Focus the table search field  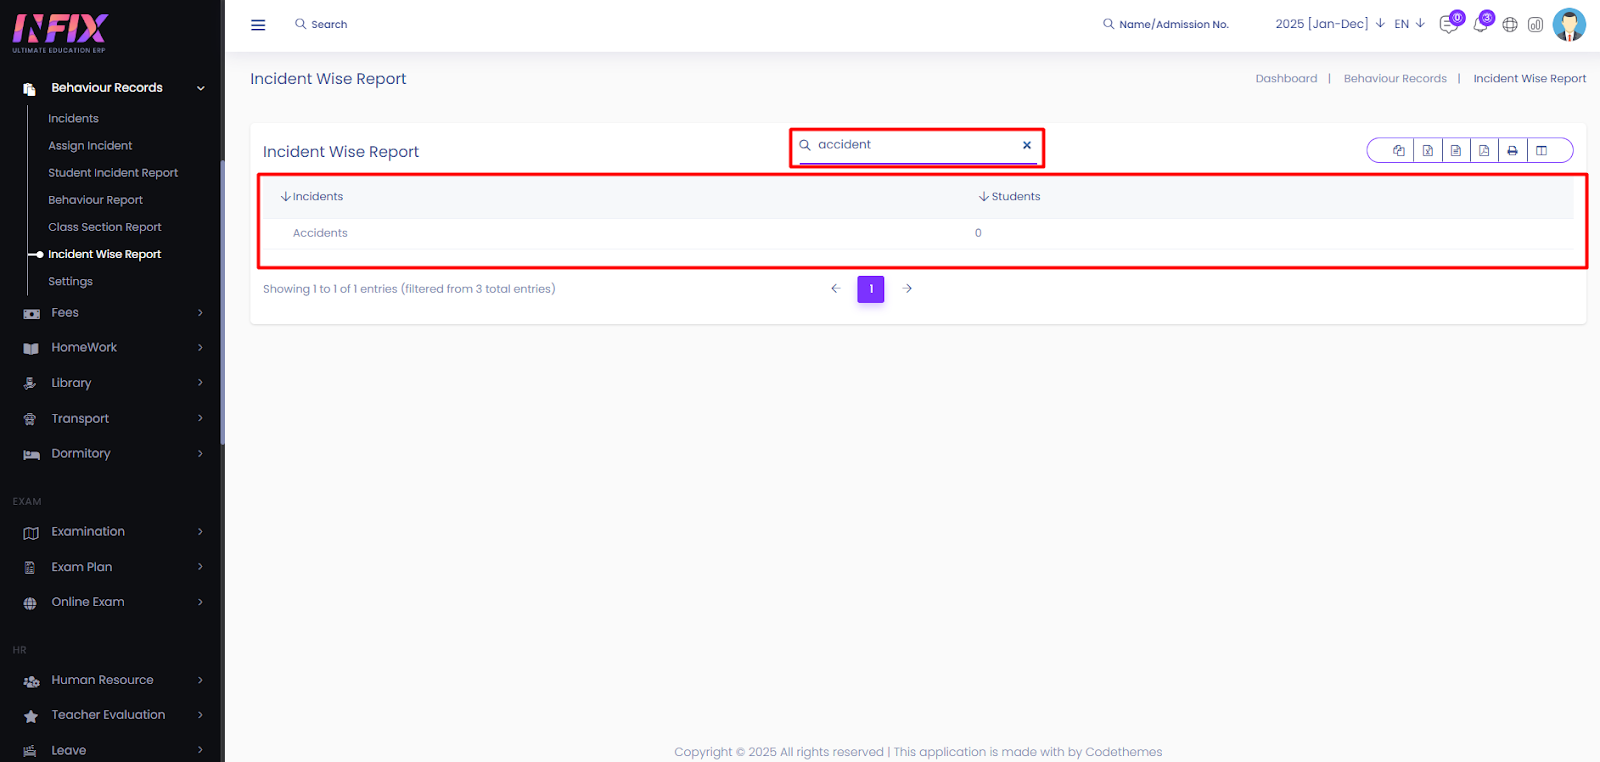coord(917,145)
